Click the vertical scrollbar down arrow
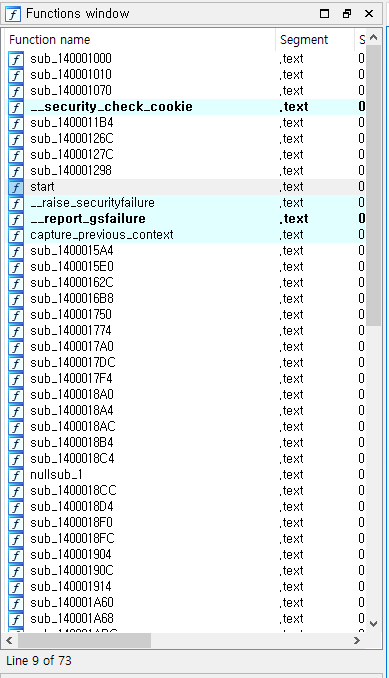This screenshot has height=678, width=389. click(x=374, y=624)
